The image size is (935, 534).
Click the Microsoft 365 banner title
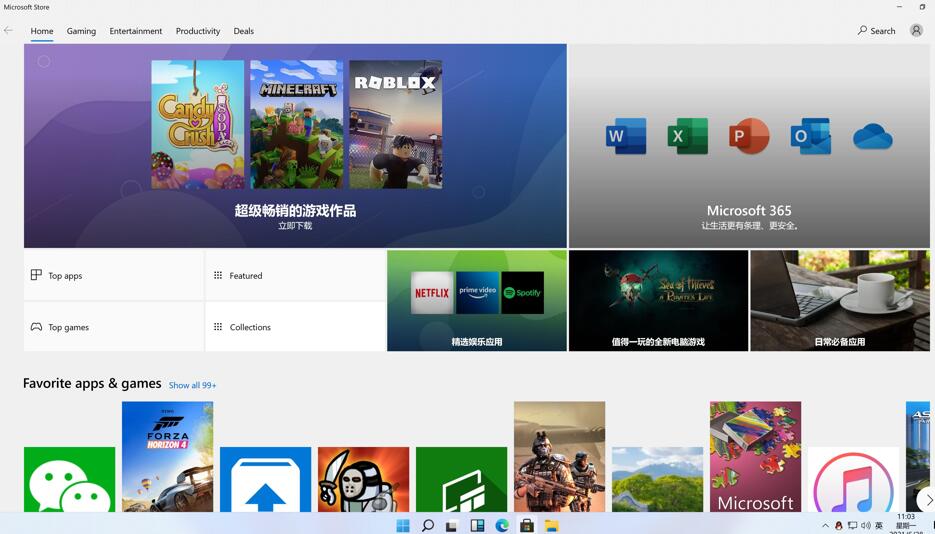point(749,210)
